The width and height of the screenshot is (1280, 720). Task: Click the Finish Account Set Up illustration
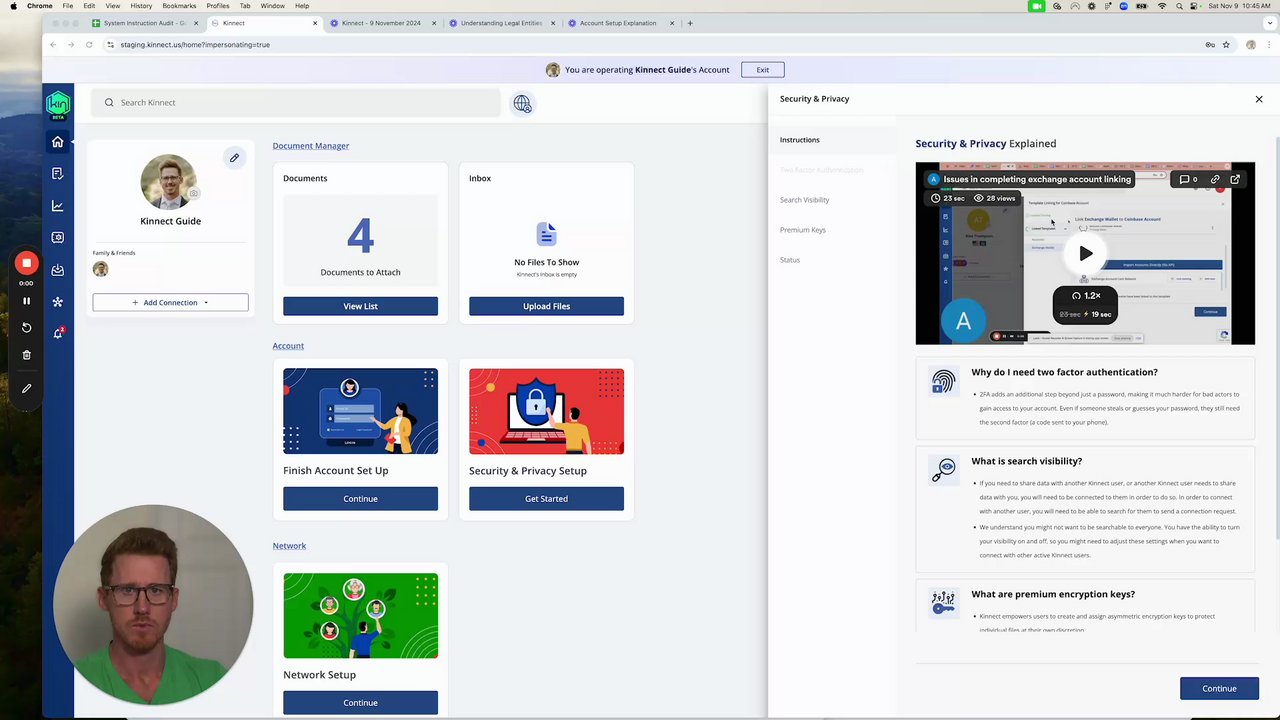[x=360, y=411]
